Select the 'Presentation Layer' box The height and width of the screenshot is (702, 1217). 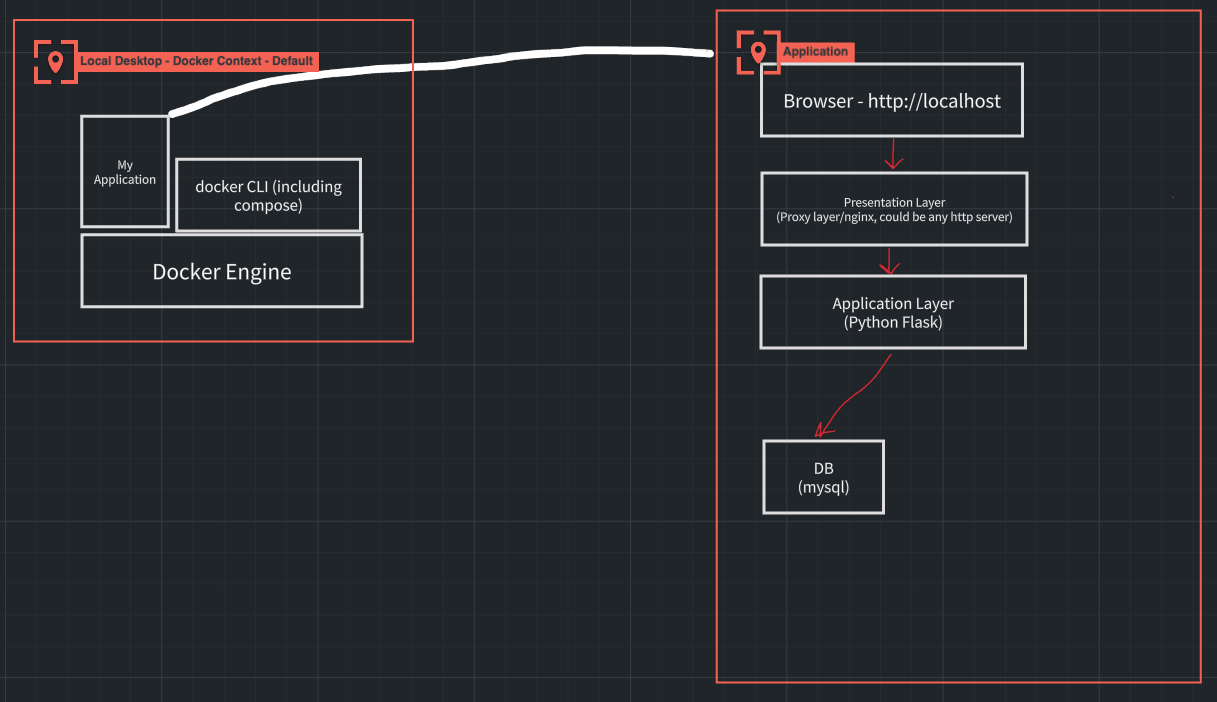pos(894,209)
